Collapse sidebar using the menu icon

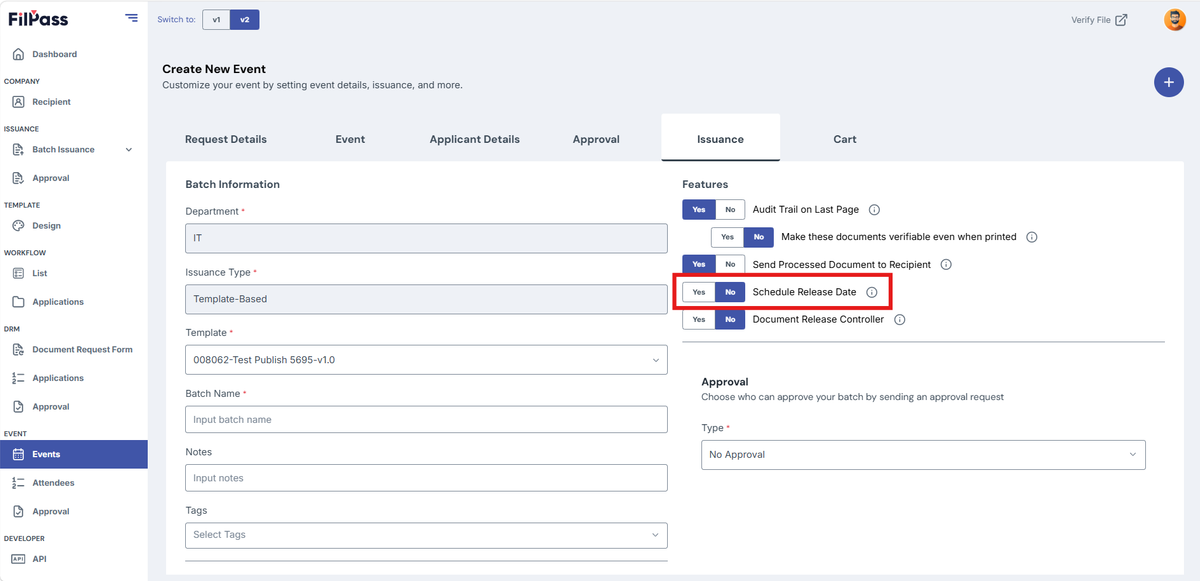click(x=131, y=18)
